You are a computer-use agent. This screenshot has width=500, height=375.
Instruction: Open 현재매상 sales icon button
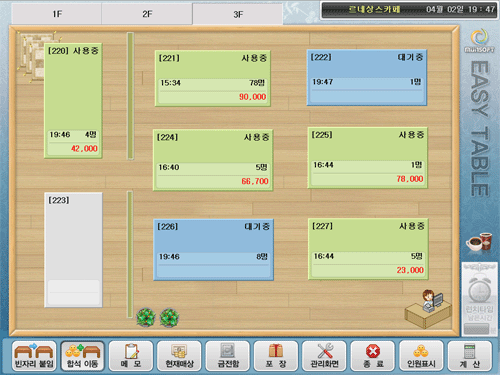point(179,356)
